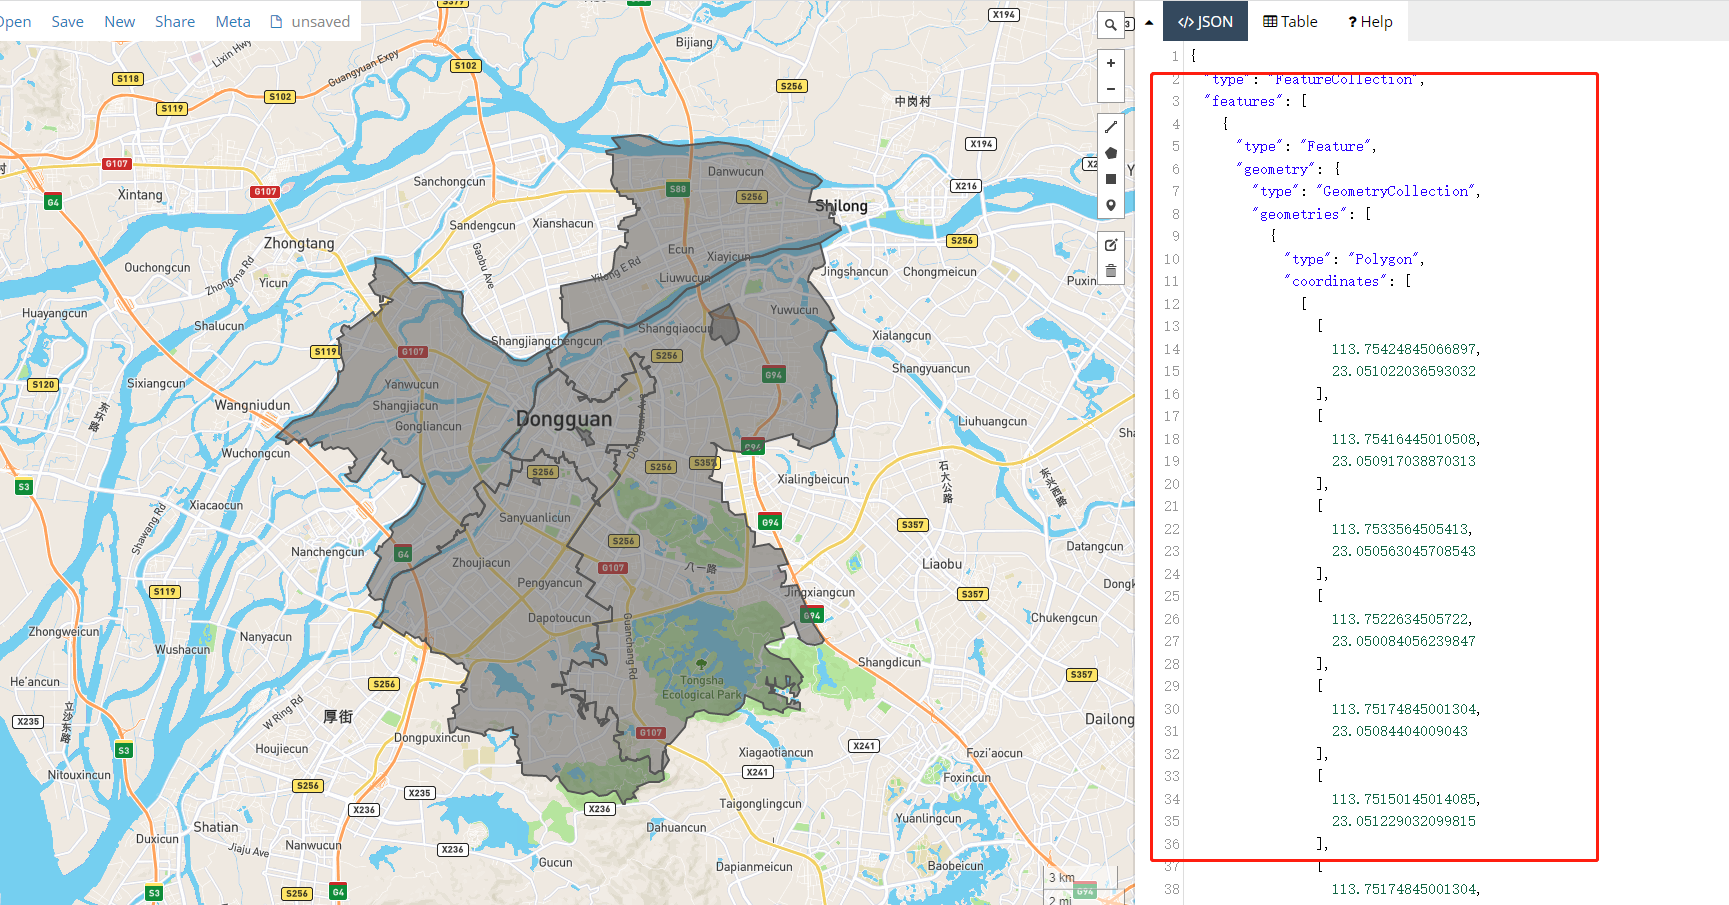Click the latitude value 23.051022036593032

(1404, 371)
